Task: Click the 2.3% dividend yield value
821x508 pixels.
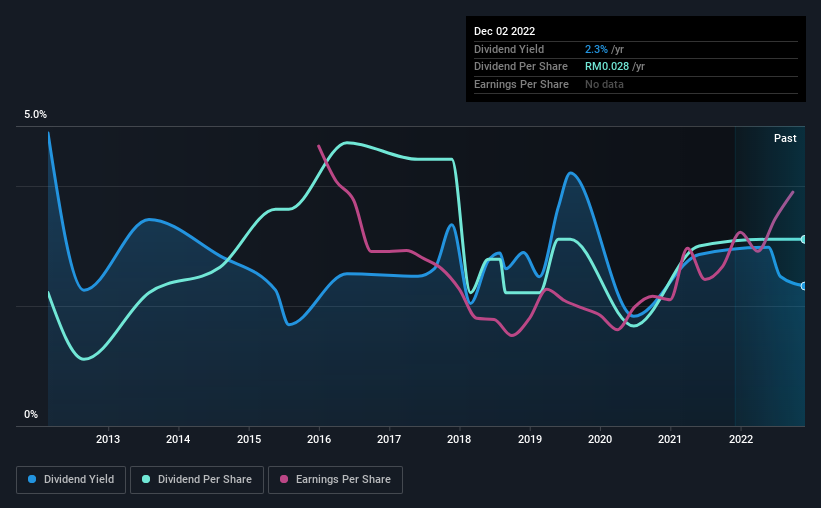Action: pos(596,49)
